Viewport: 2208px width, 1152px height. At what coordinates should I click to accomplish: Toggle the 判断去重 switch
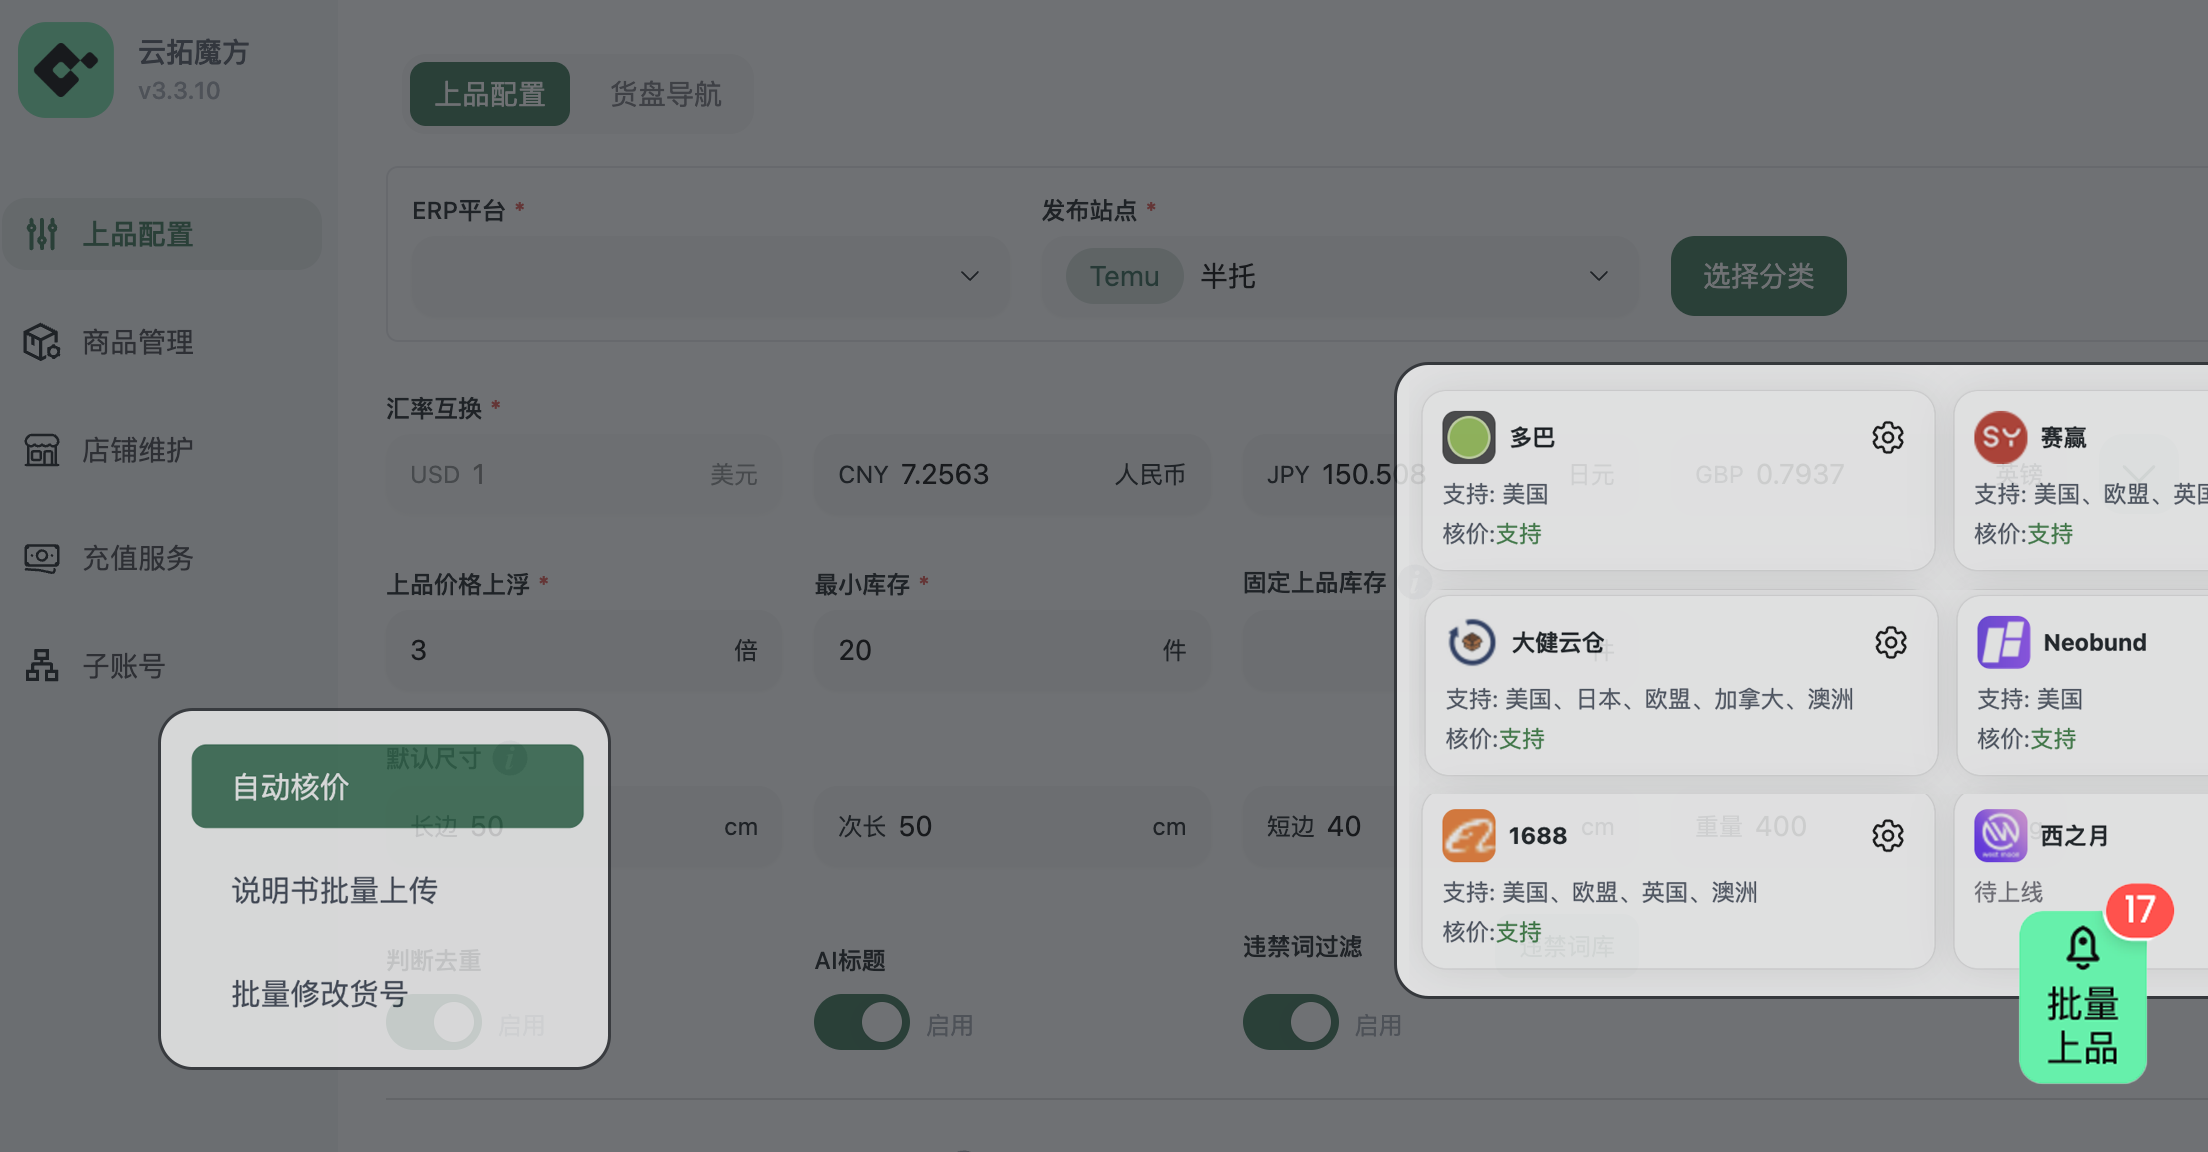pos(434,1022)
